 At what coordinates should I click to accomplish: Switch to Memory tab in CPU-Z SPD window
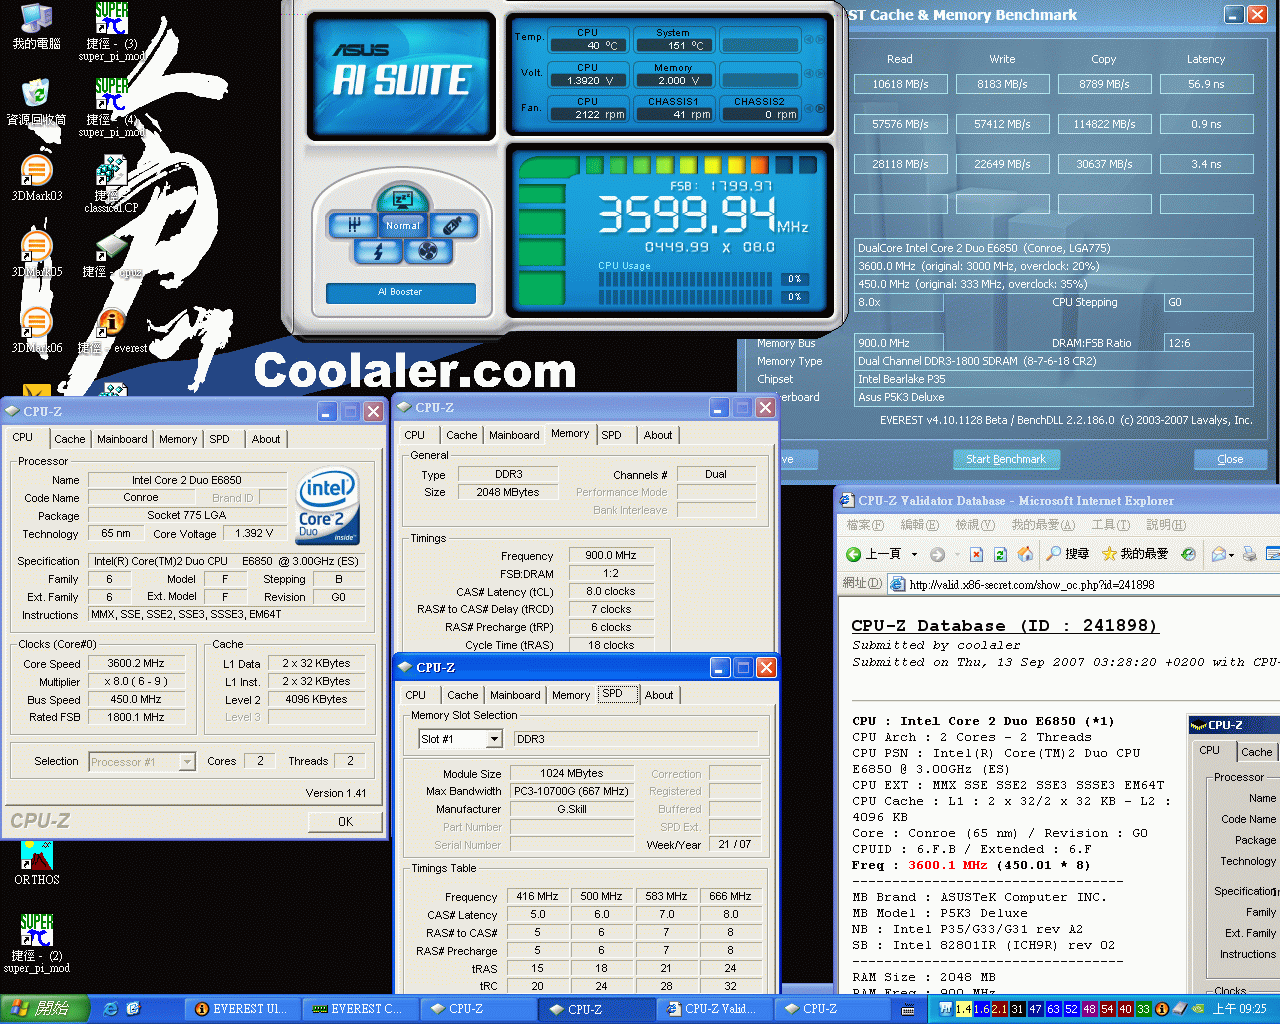click(x=571, y=695)
